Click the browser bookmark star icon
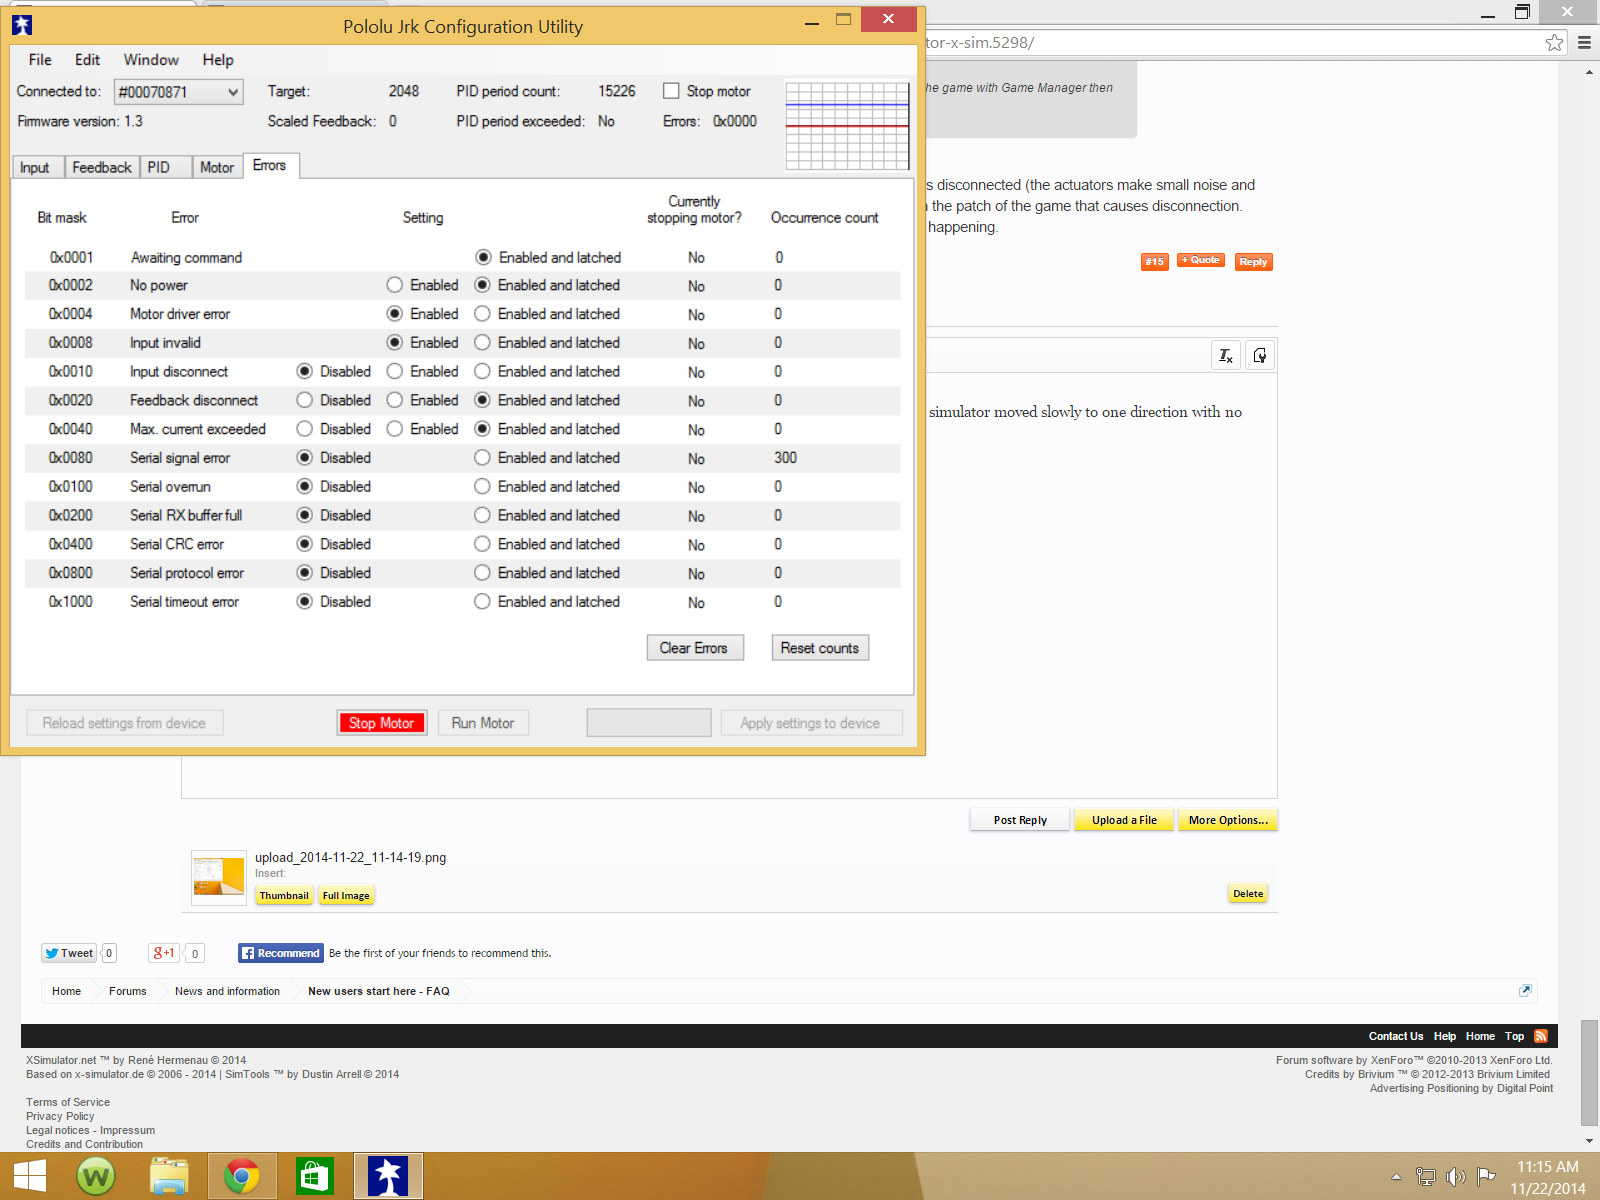This screenshot has height=1200, width=1600. pos(1554,43)
